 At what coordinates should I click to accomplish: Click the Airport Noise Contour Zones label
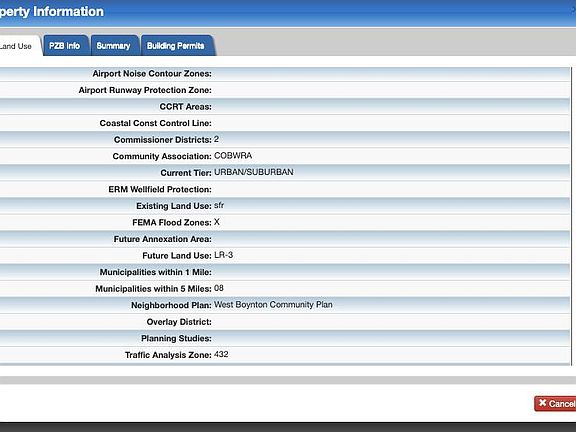[x=152, y=73]
